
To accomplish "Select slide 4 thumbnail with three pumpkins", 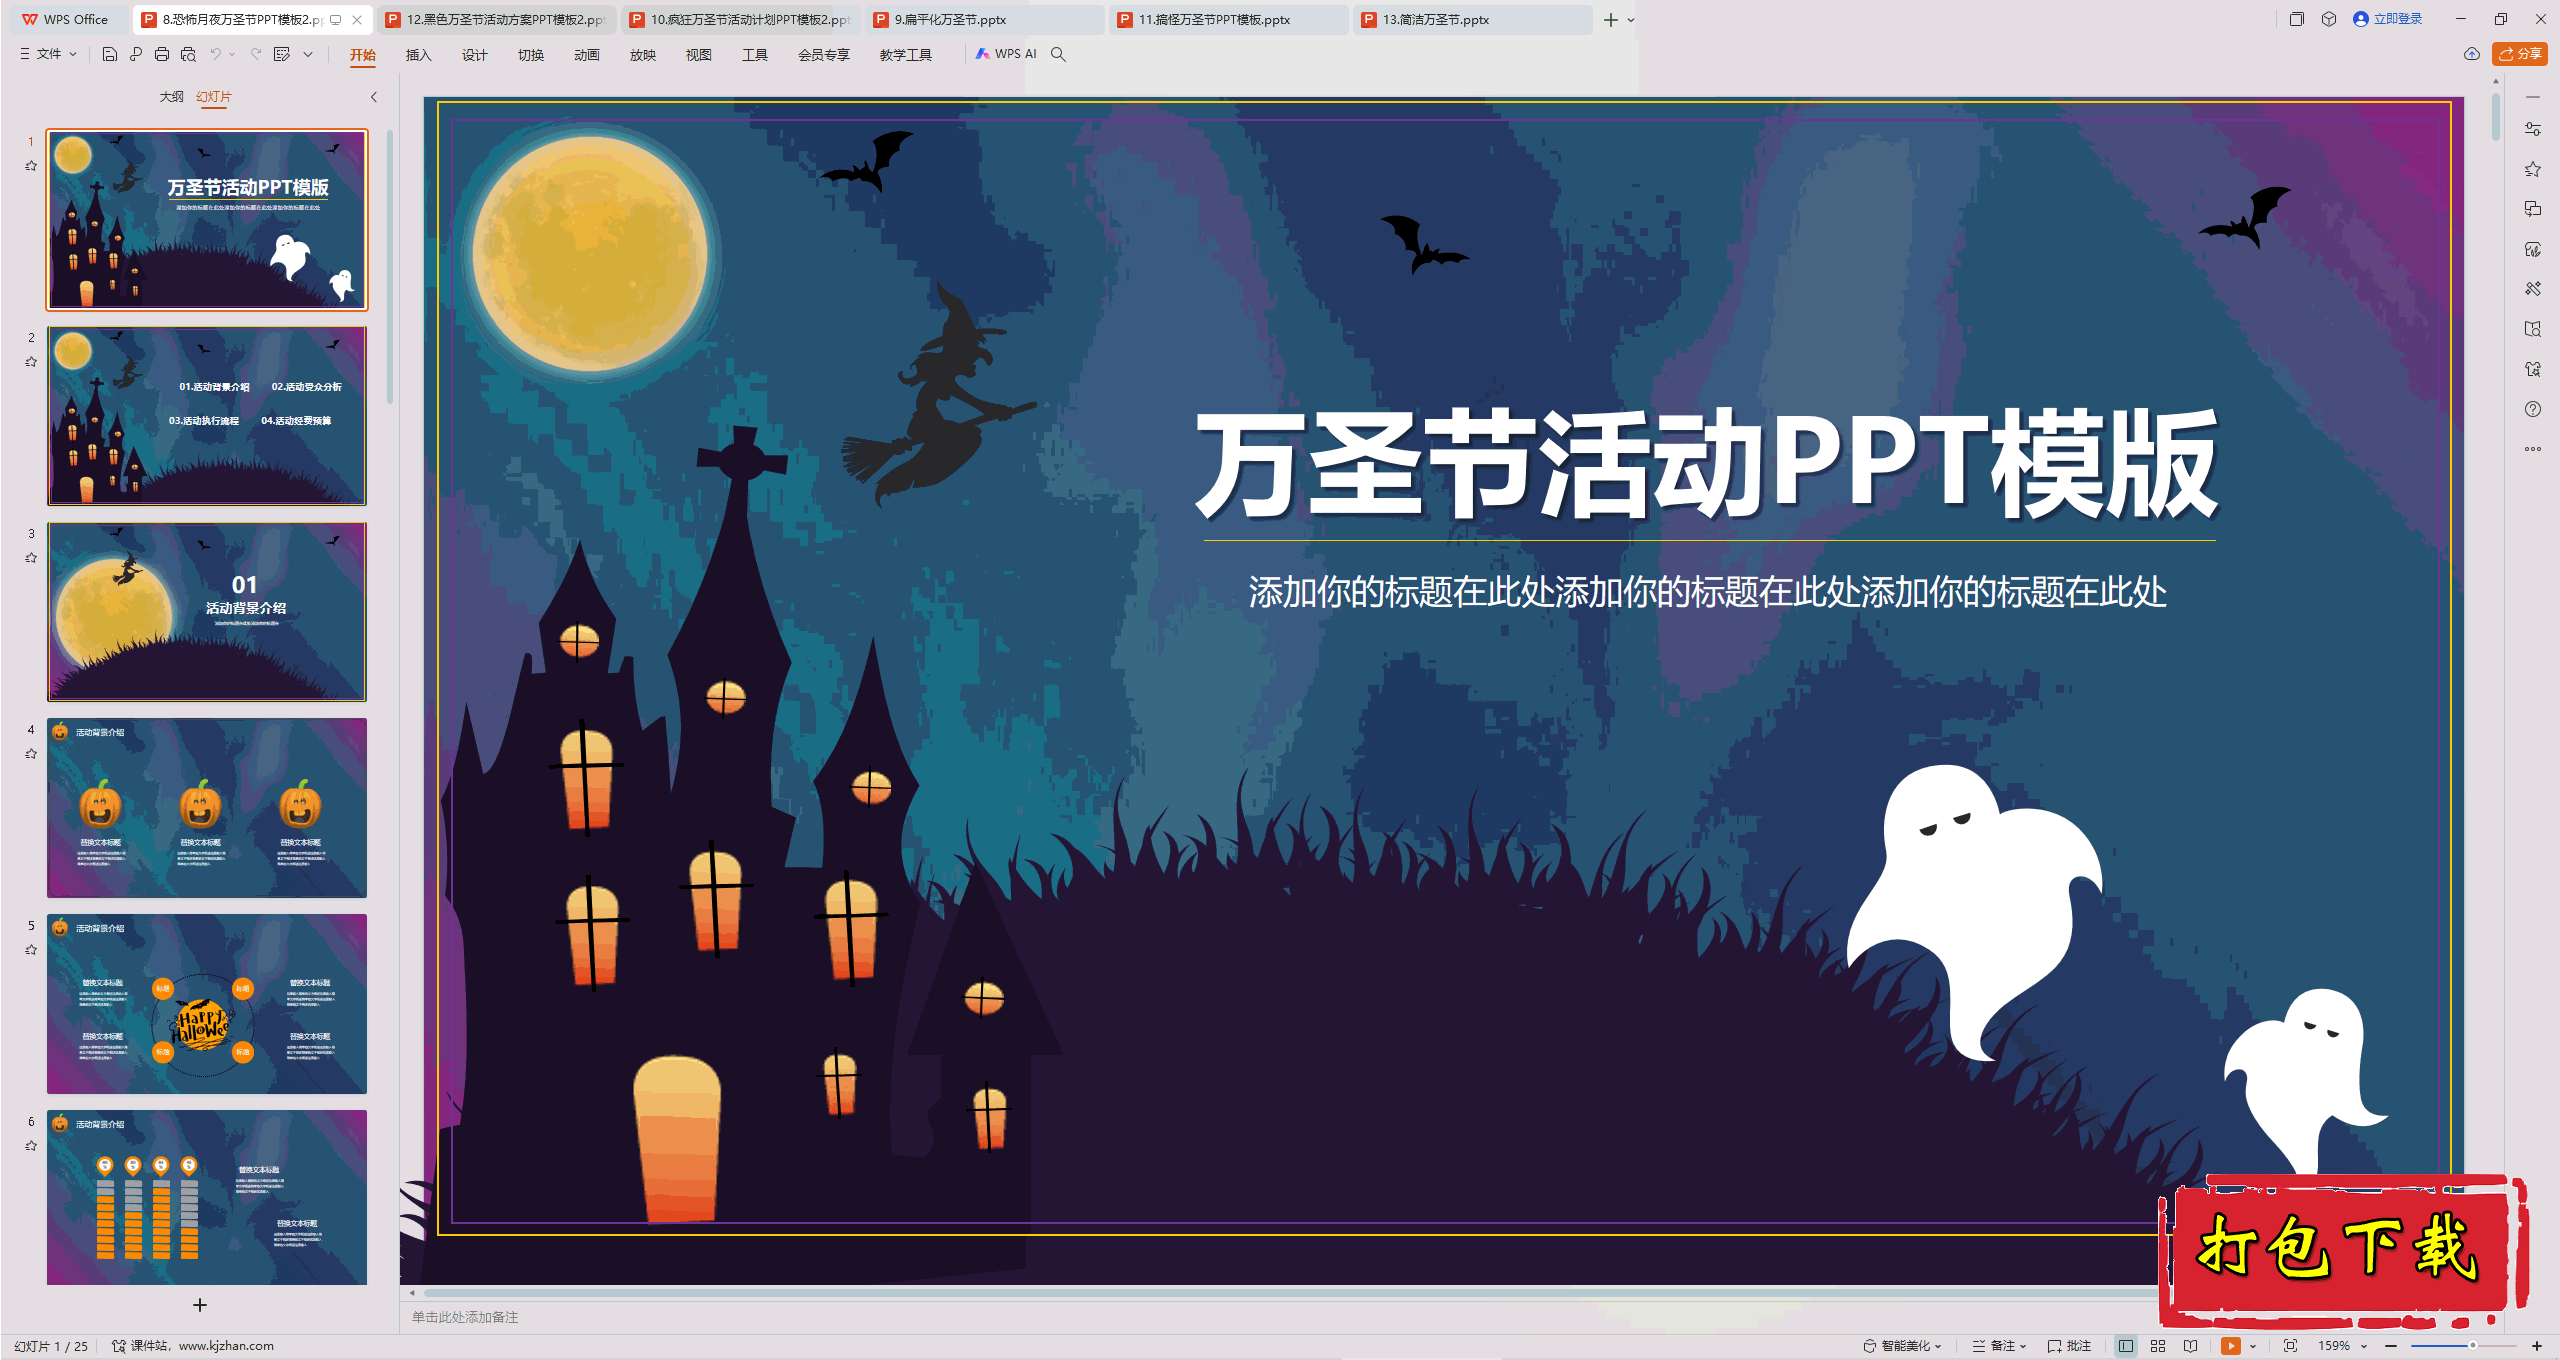I will pyautogui.click(x=207, y=807).
